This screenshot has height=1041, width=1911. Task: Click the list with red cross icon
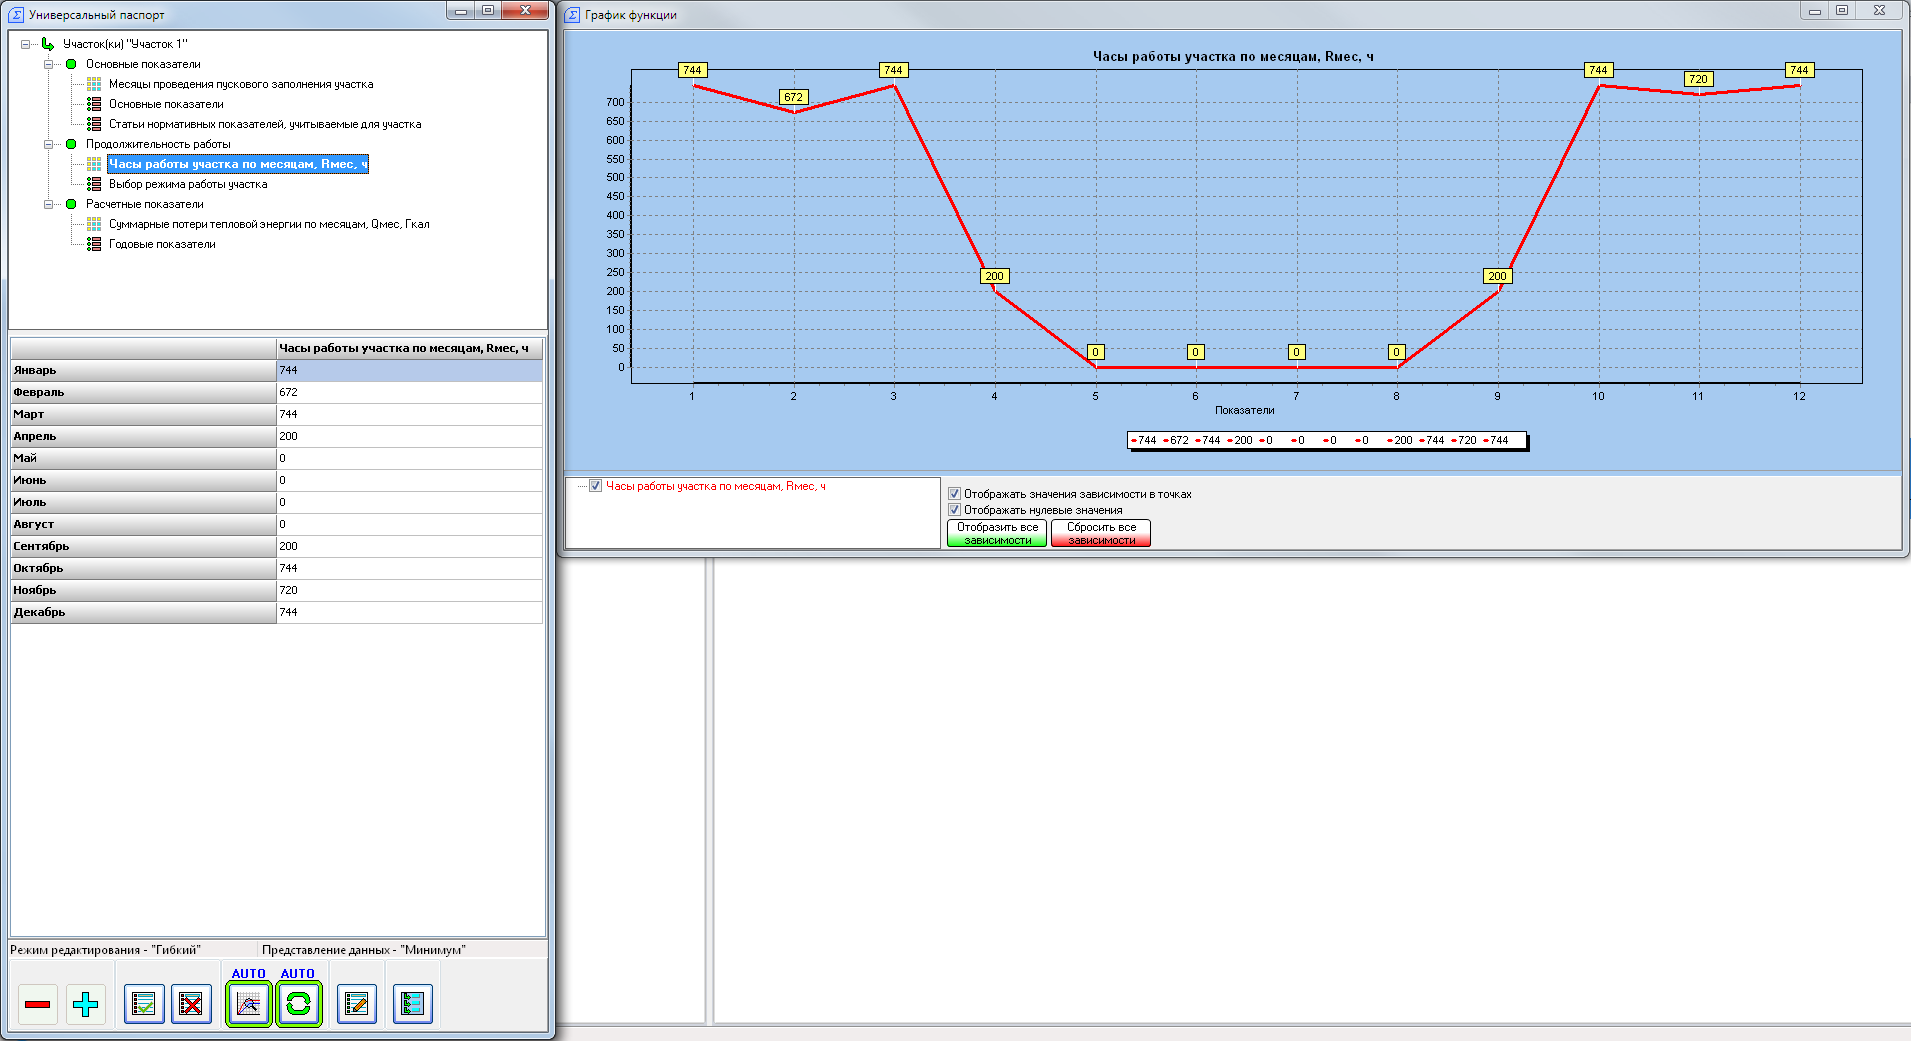(x=191, y=1004)
